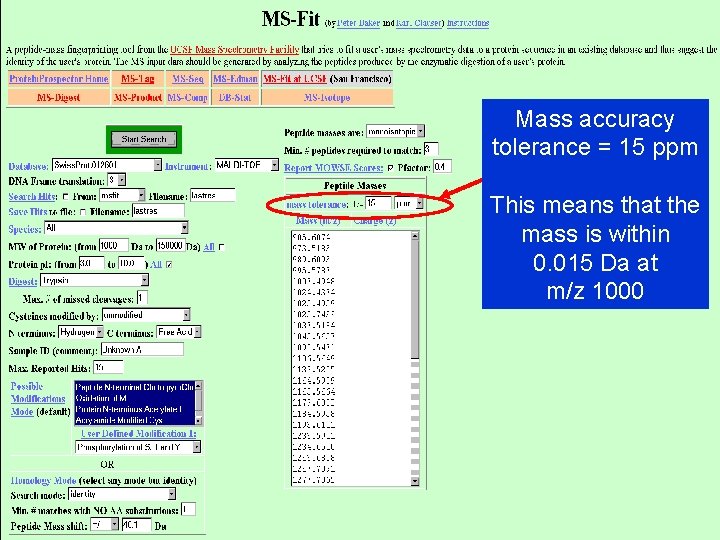Viewport: 720px width, 540px height.
Task: Open the MS-Fit at UCSF link
Action: click(x=295, y=79)
